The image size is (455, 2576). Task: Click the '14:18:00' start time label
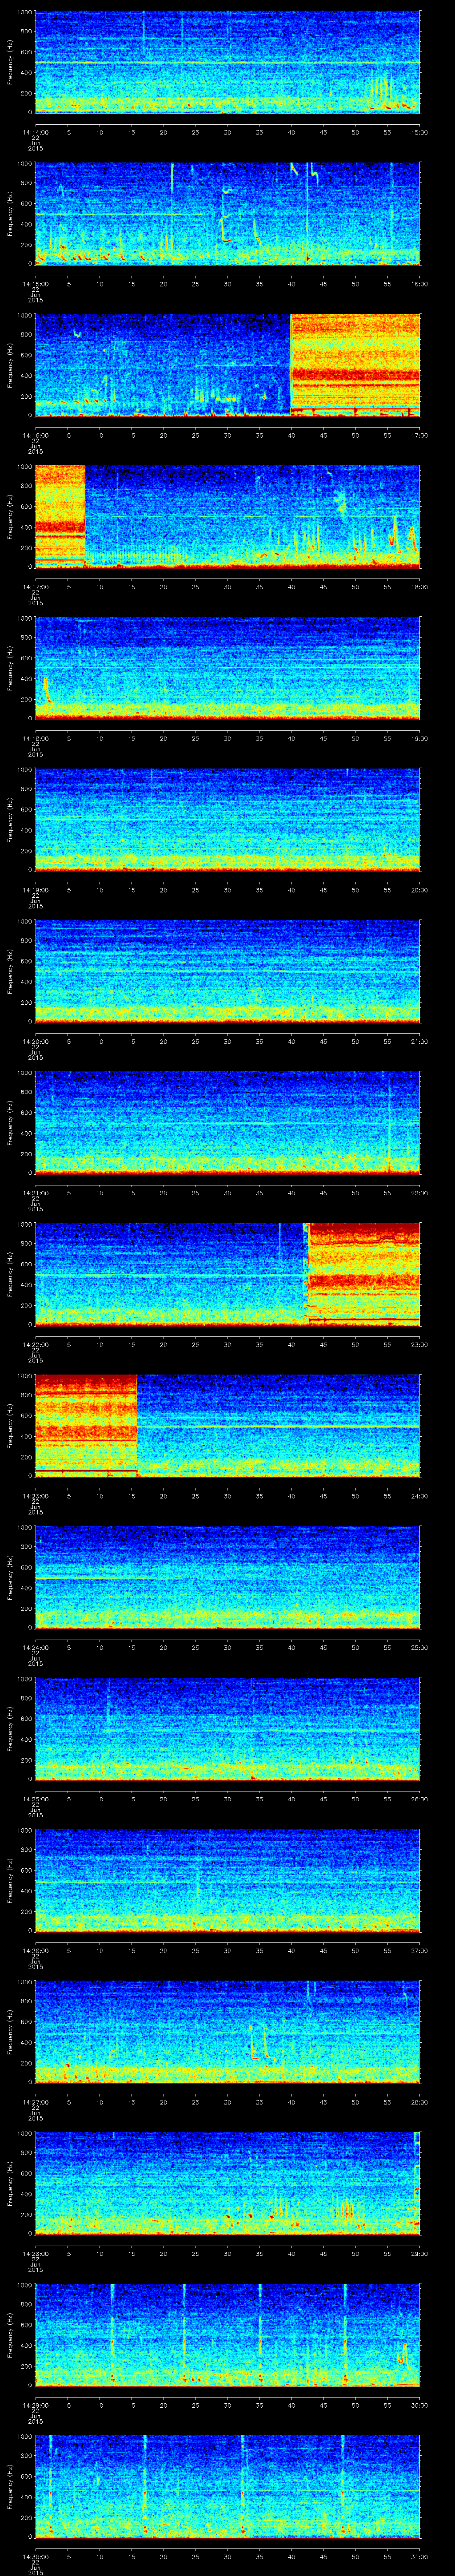point(35,737)
